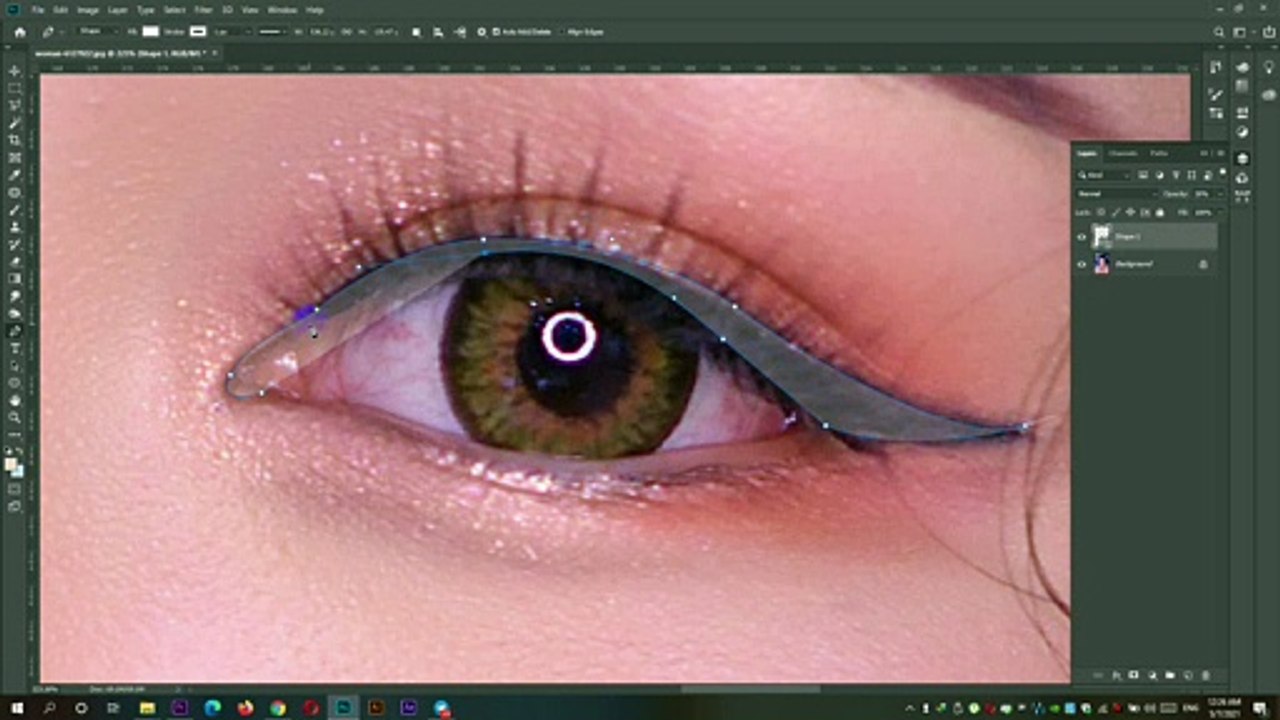The image size is (1280, 720).
Task: Toggle the Align Edges checkbox
Action: 562,32
